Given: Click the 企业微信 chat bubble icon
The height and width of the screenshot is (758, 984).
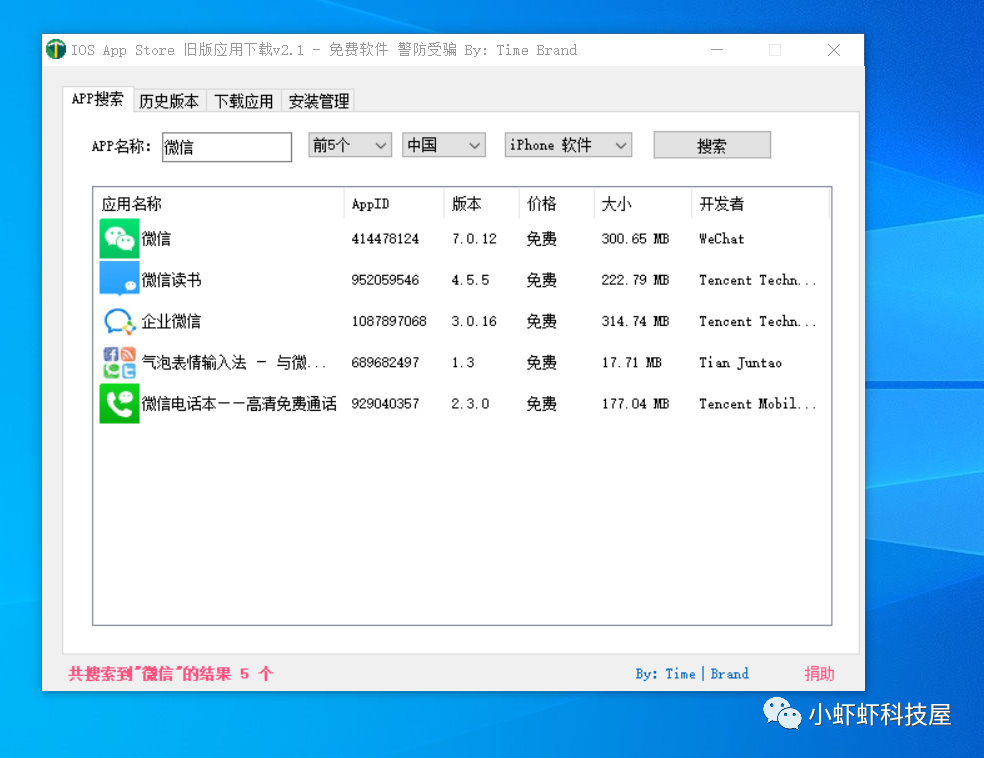Looking at the screenshot, I should [119, 321].
